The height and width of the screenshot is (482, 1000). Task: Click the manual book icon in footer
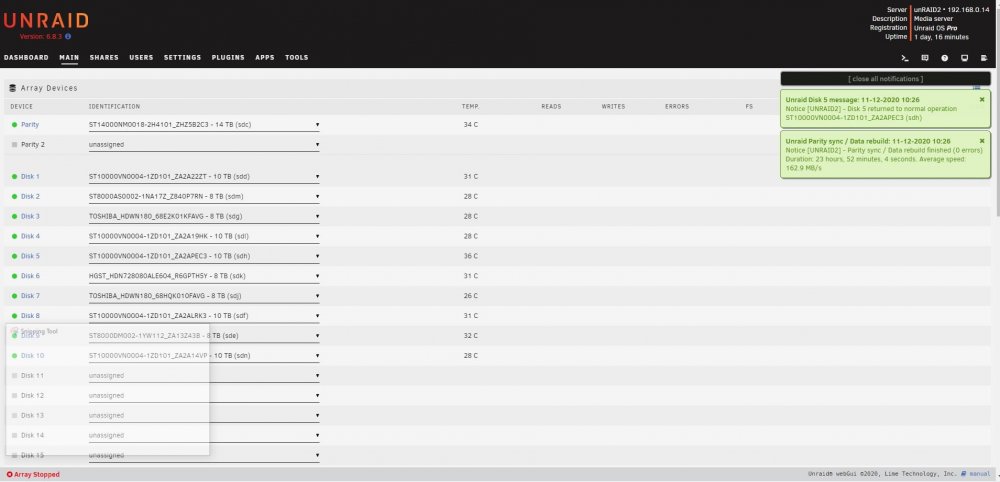click(x=966, y=474)
